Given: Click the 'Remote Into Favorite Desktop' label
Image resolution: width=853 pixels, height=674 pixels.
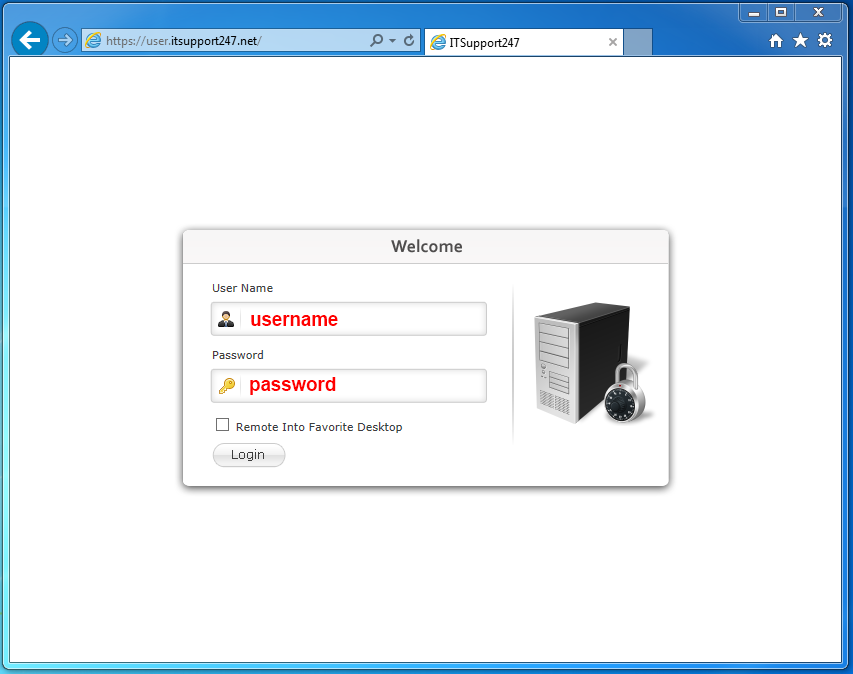Looking at the screenshot, I should pyautogui.click(x=319, y=427).
